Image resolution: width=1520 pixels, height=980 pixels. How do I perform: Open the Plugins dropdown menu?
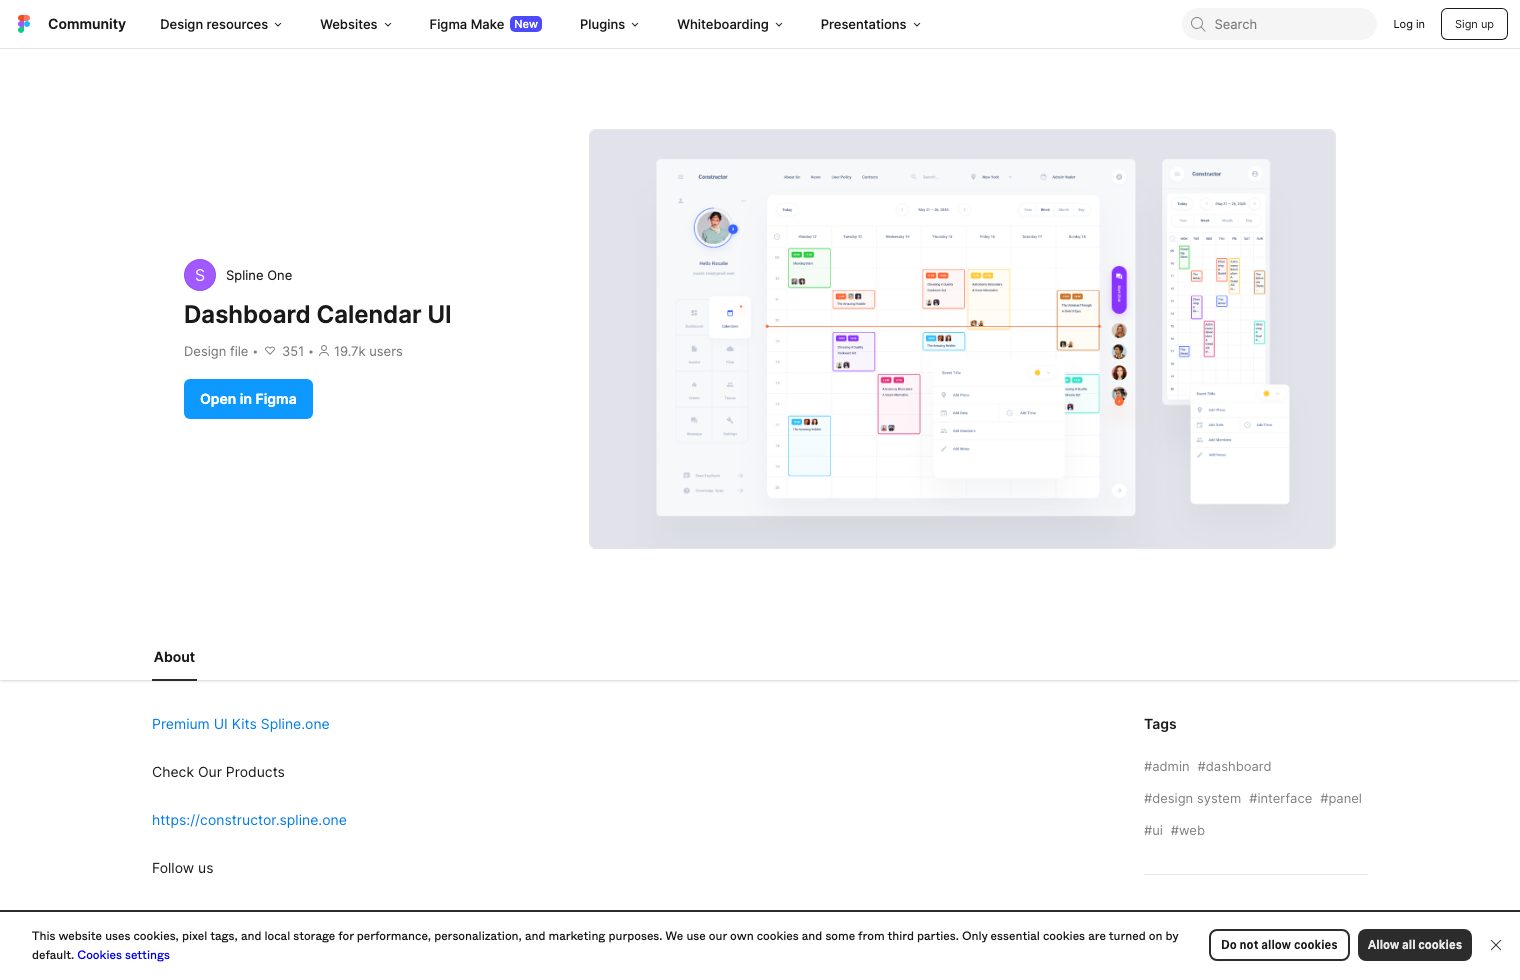[608, 24]
